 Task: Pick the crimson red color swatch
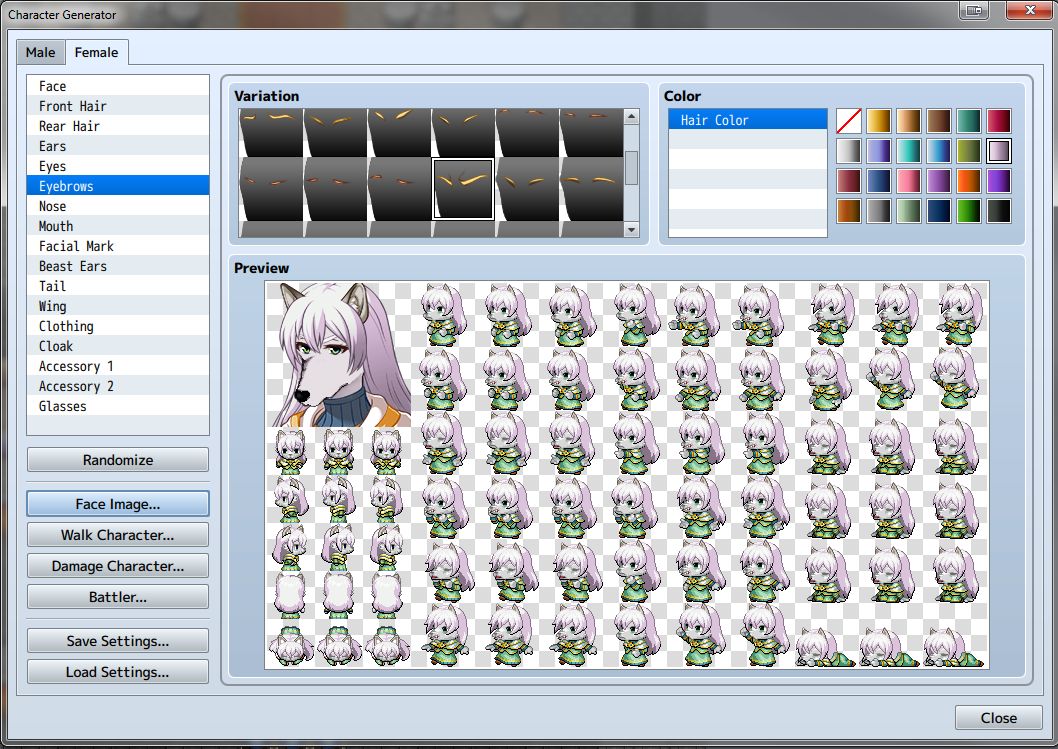click(999, 121)
